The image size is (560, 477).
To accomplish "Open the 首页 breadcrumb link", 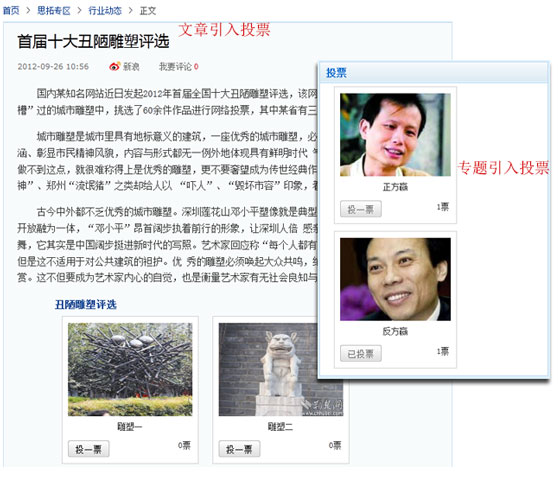I will pos(11,11).
